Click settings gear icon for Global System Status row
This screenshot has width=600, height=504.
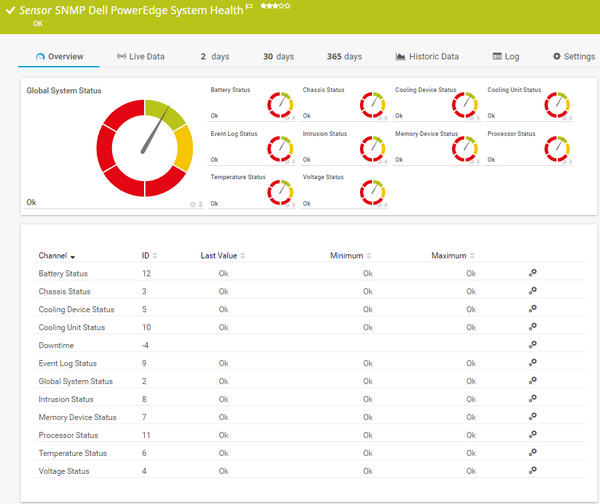(533, 381)
